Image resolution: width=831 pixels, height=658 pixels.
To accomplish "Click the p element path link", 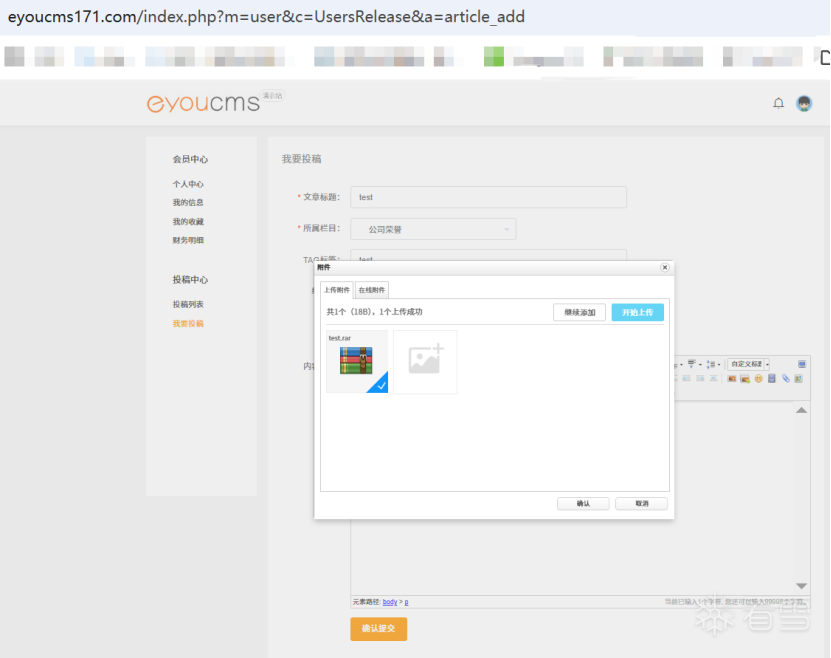I will pyautogui.click(x=406, y=602).
